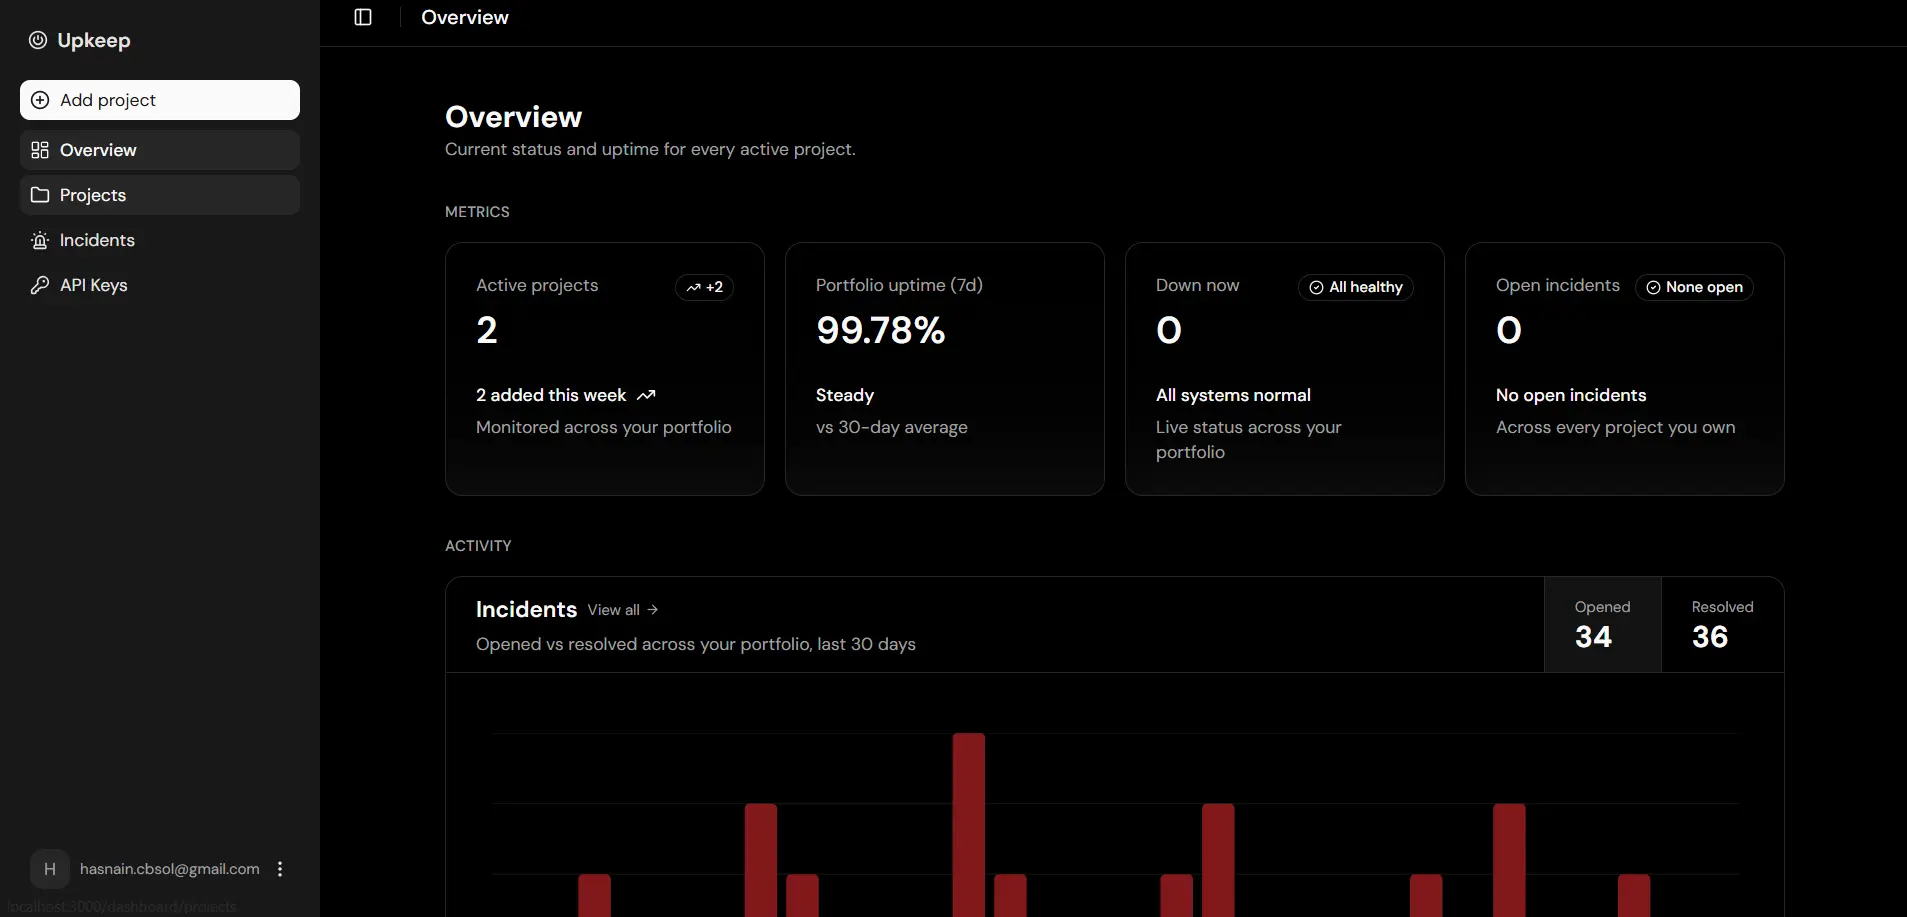The height and width of the screenshot is (917, 1907).
Task: Click the 99.78% portfolio uptime value
Action: point(881,330)
